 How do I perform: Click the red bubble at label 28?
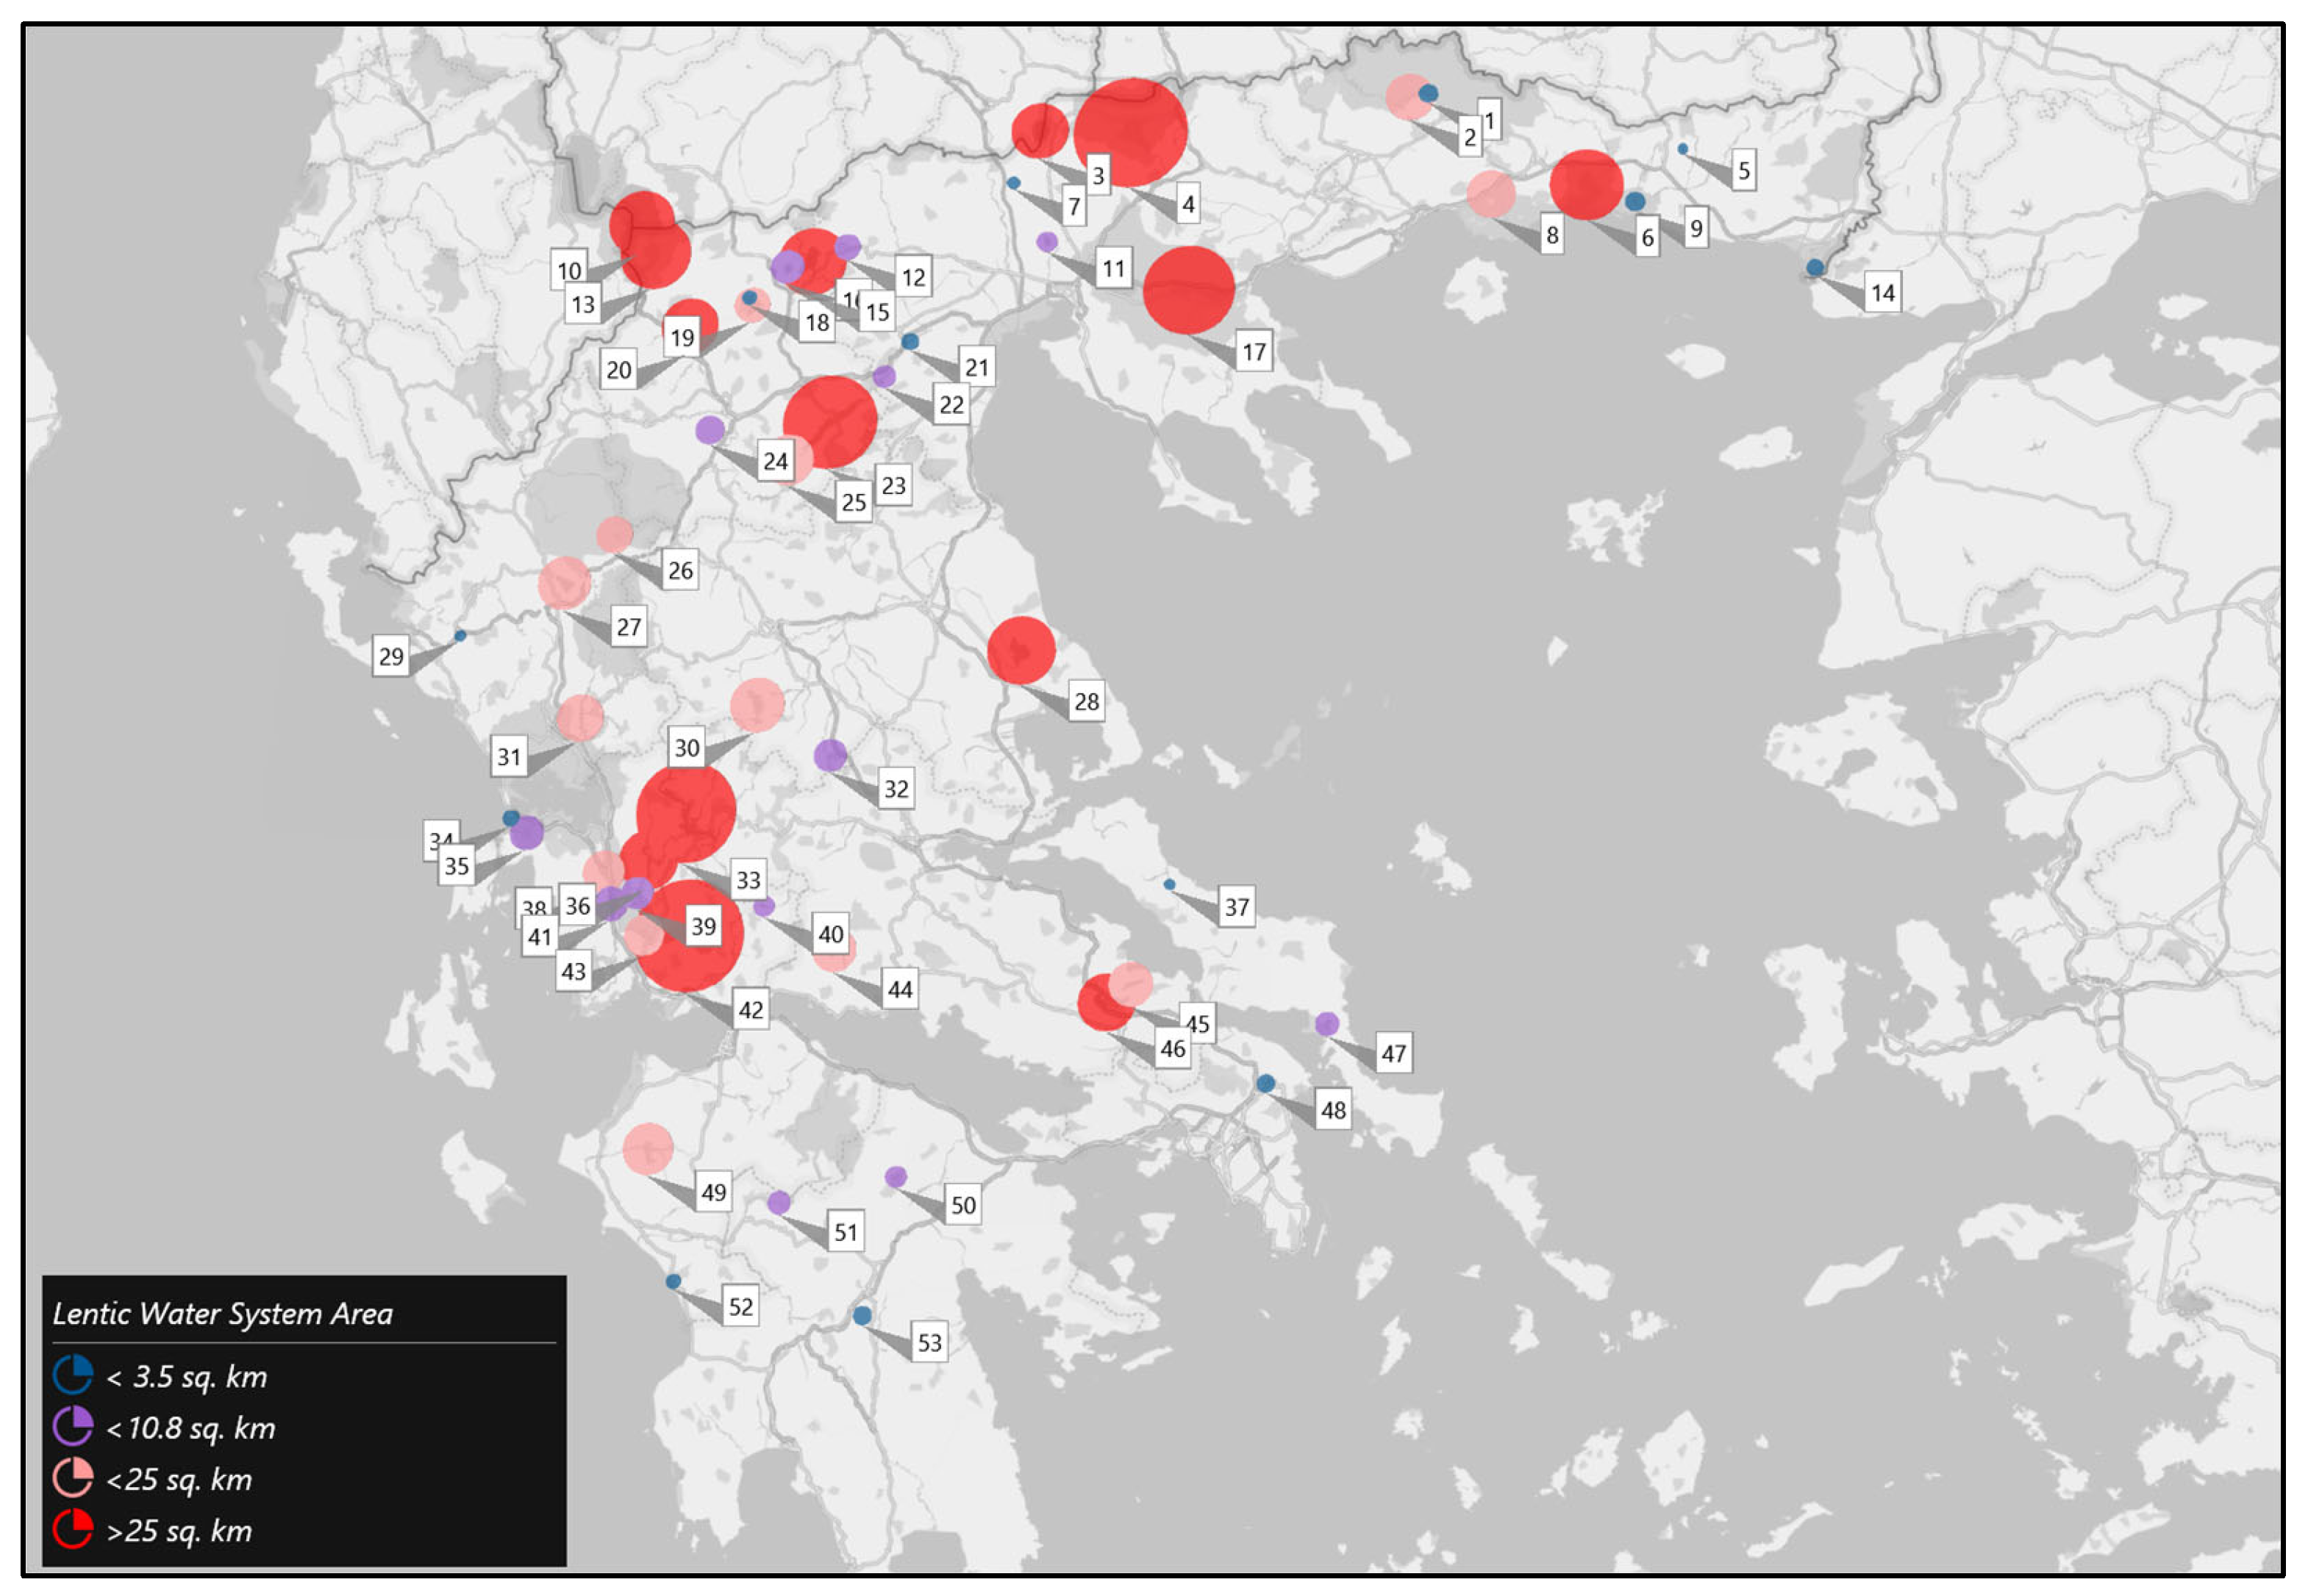[x=1021, y=650]
